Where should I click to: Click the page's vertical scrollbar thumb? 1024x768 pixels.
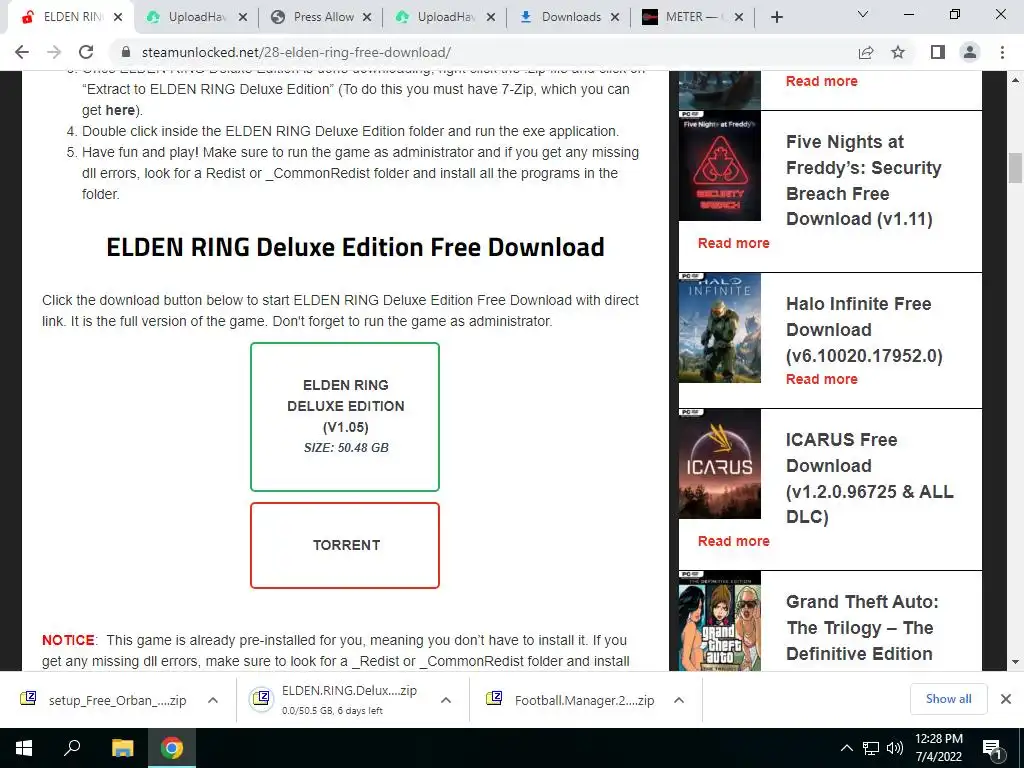click(x=1015, y=168)
